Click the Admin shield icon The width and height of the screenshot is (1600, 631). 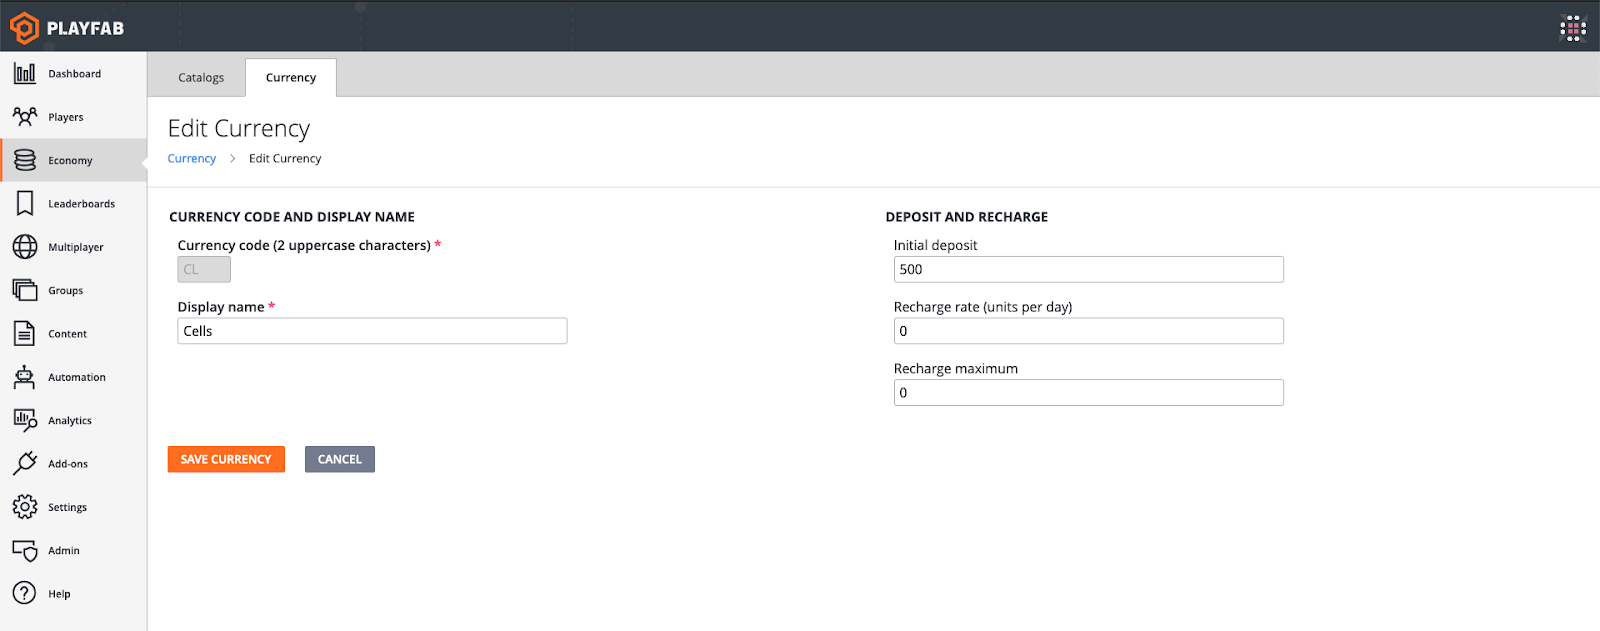25,550
